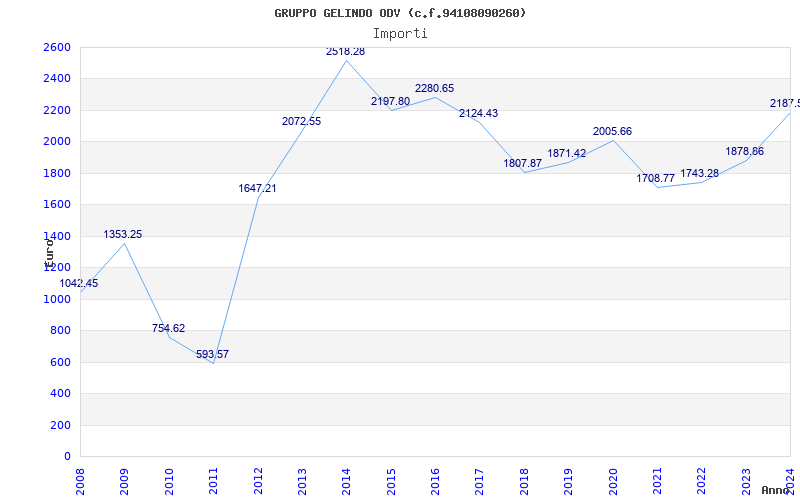Image resolution: width=800 pixels, height=500 pixels.
Task: Click the 2014 x-axis year label
Action: click(346, 481)
